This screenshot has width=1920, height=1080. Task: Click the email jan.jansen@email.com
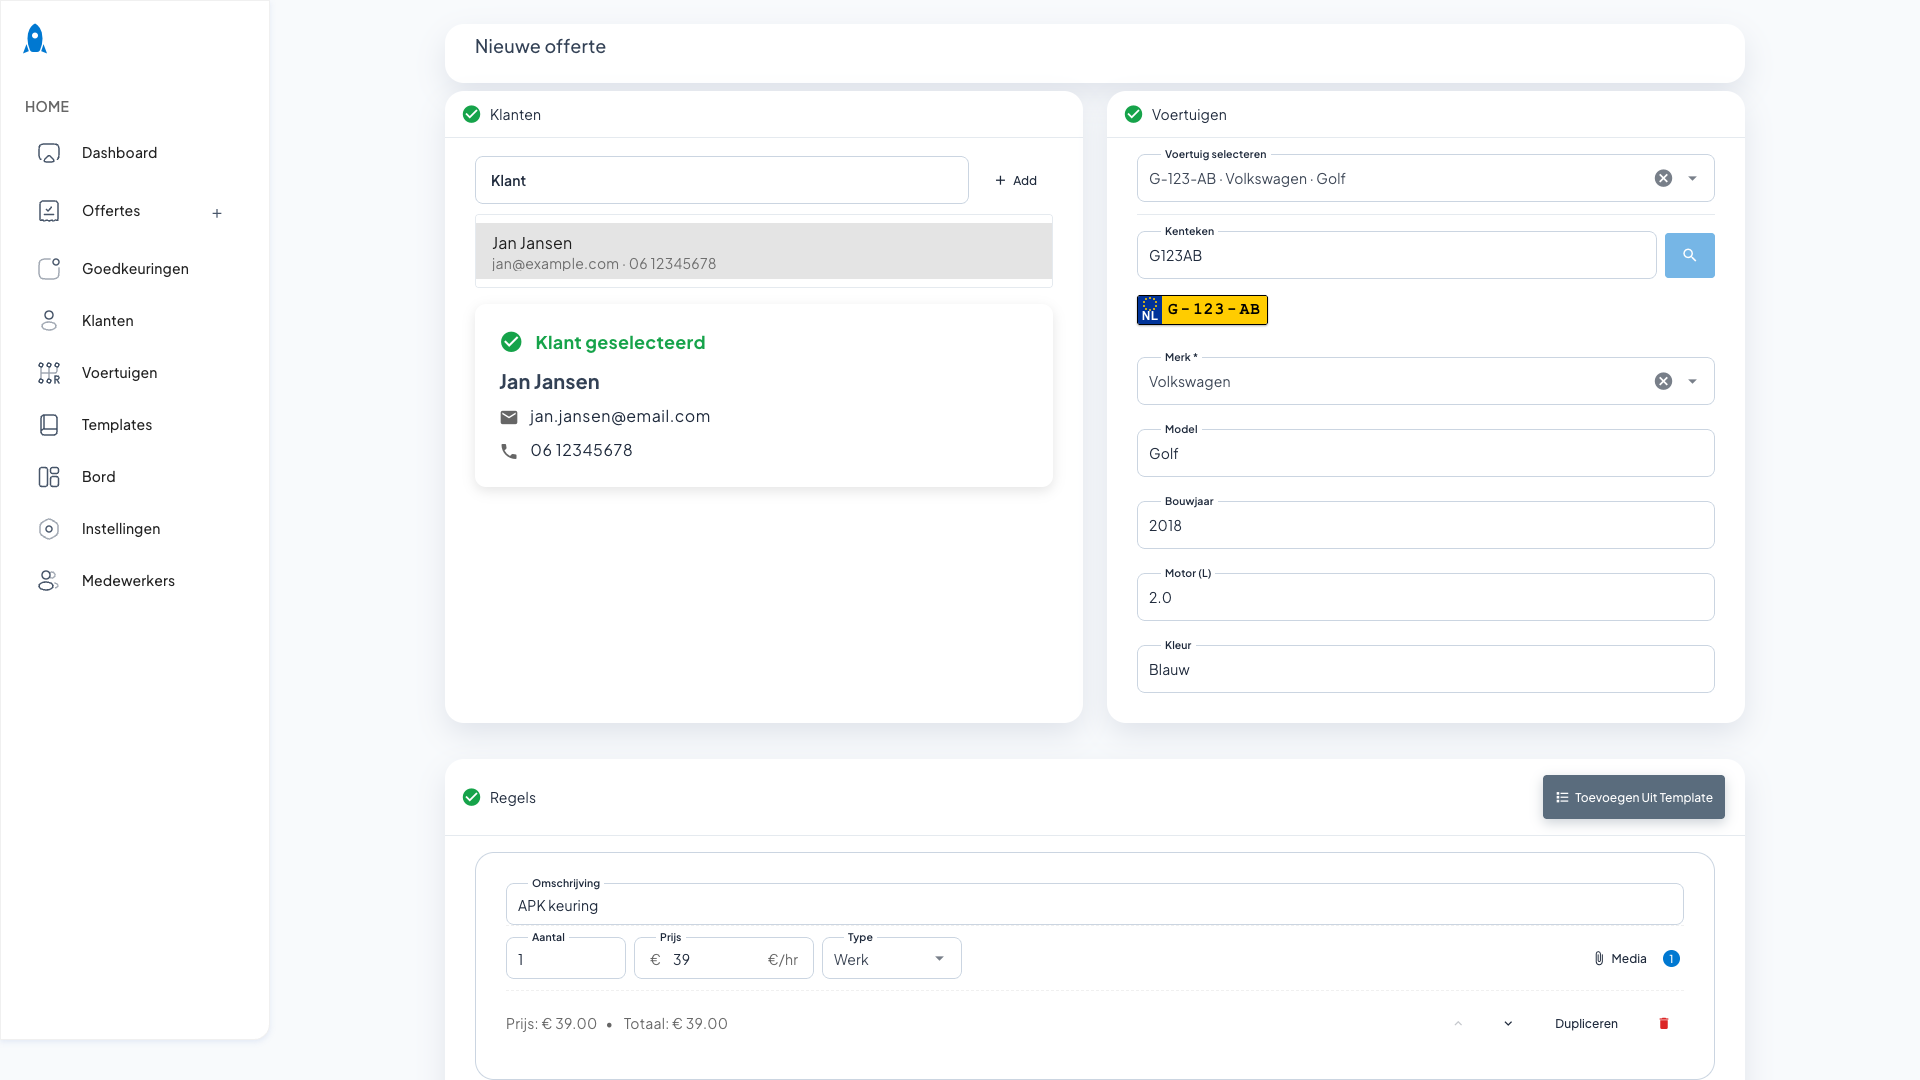(x=620, y=416)
